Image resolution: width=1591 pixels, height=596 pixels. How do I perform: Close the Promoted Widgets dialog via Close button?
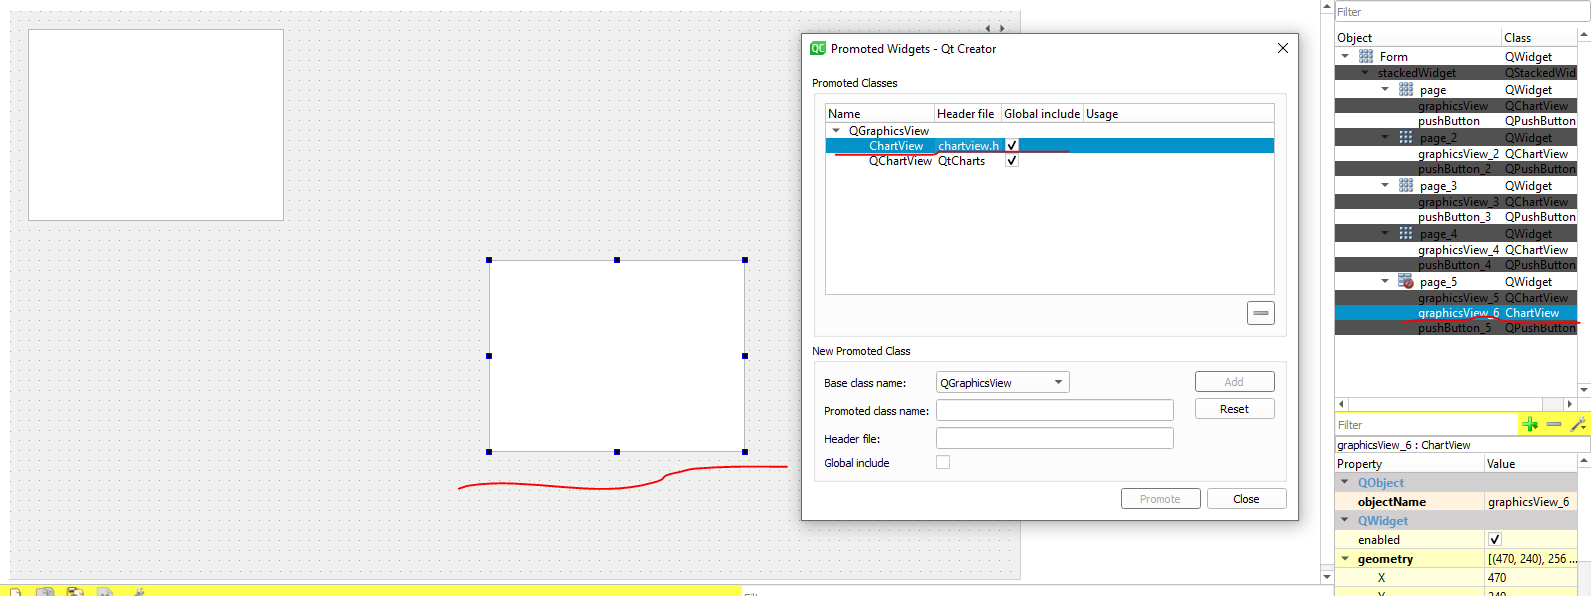tap(1246, 498)
